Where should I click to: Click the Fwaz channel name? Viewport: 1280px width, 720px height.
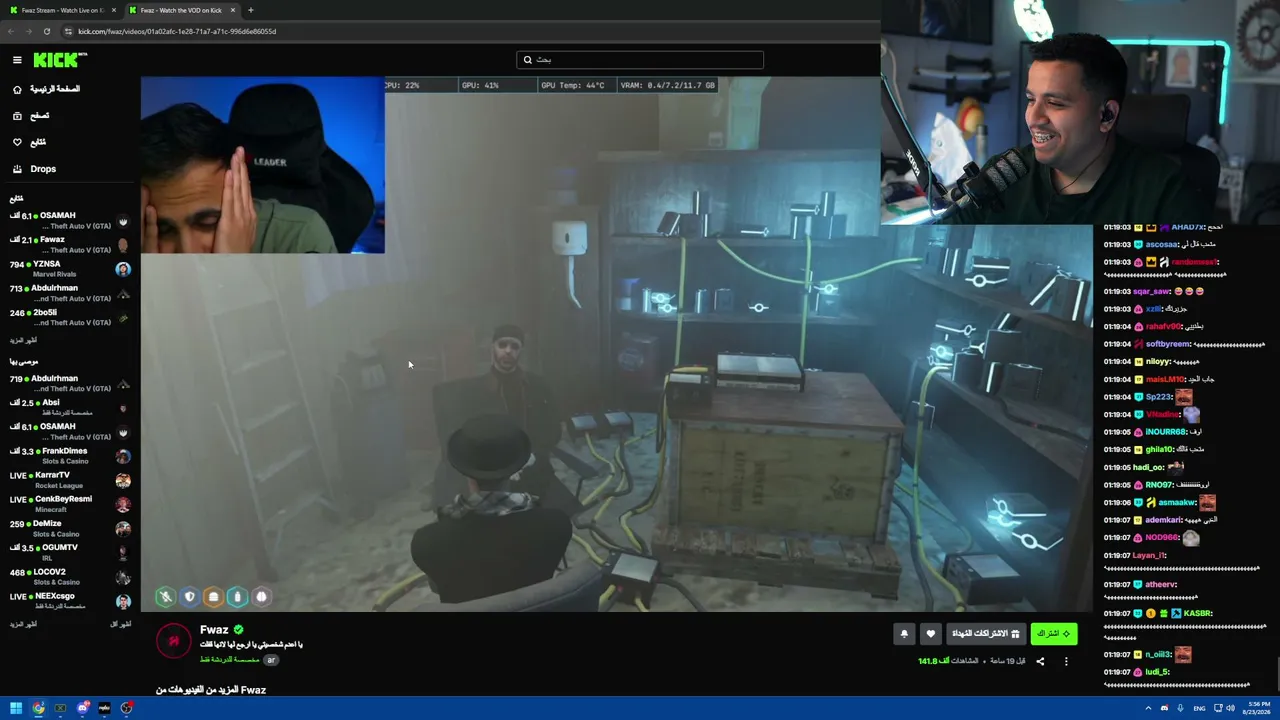point(214,630)
